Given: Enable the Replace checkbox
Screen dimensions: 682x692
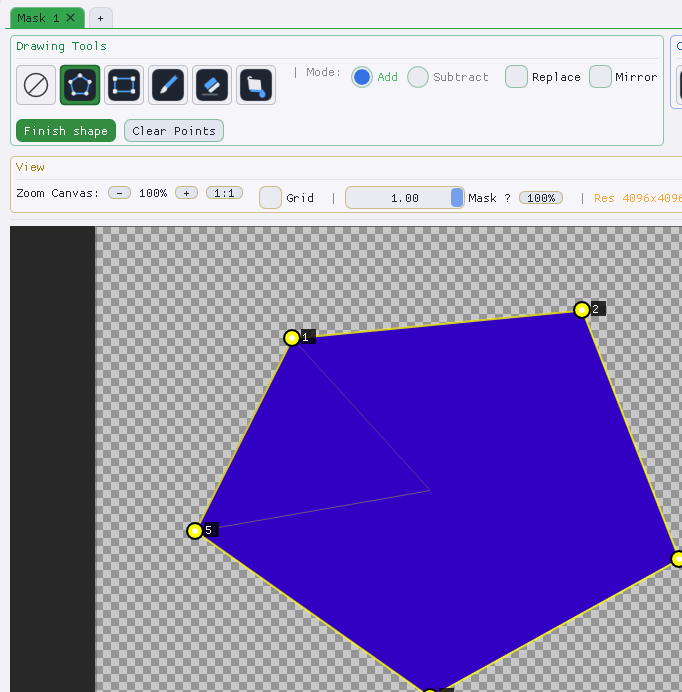Looking at the screenshot, I should [516, 77].
